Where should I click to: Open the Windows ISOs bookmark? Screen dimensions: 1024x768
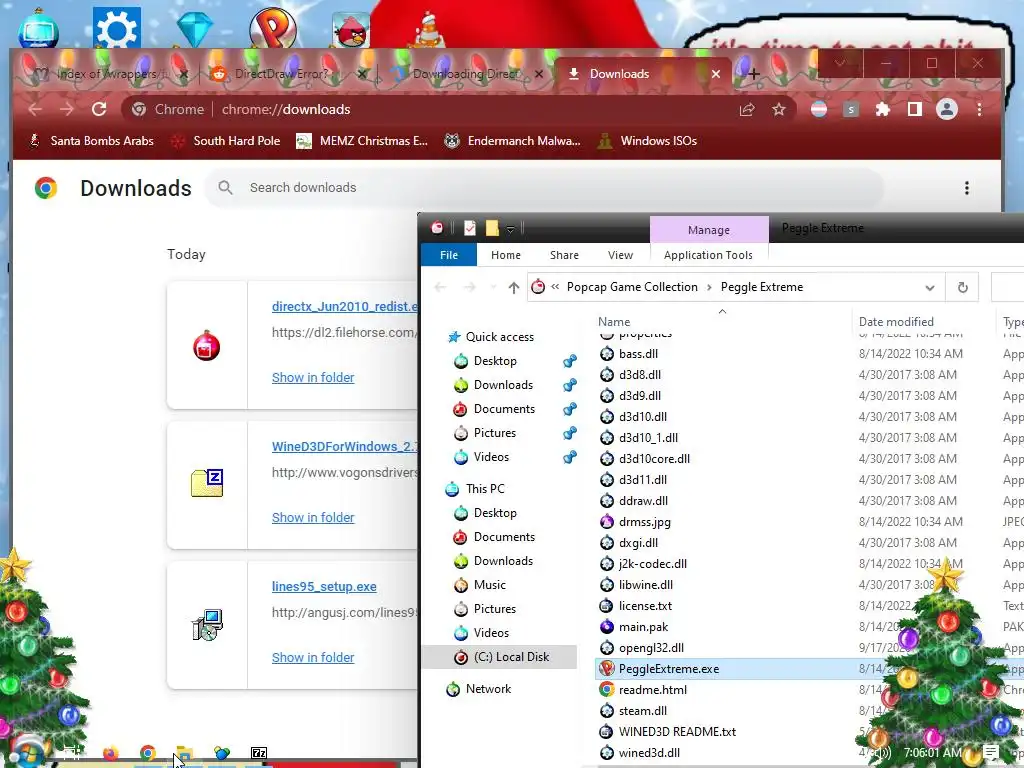click(x=648, y=141)
